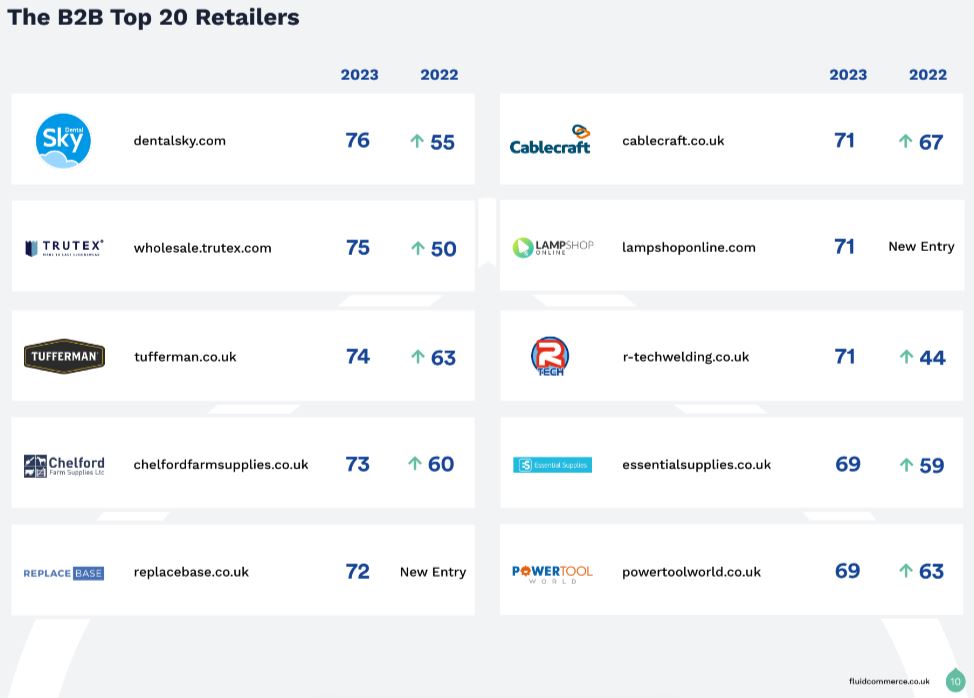The image size is (974, 698).
Task: Select the chelfordfarmsupplies.co.uk domain text
Action: click(x=221, y=465)
